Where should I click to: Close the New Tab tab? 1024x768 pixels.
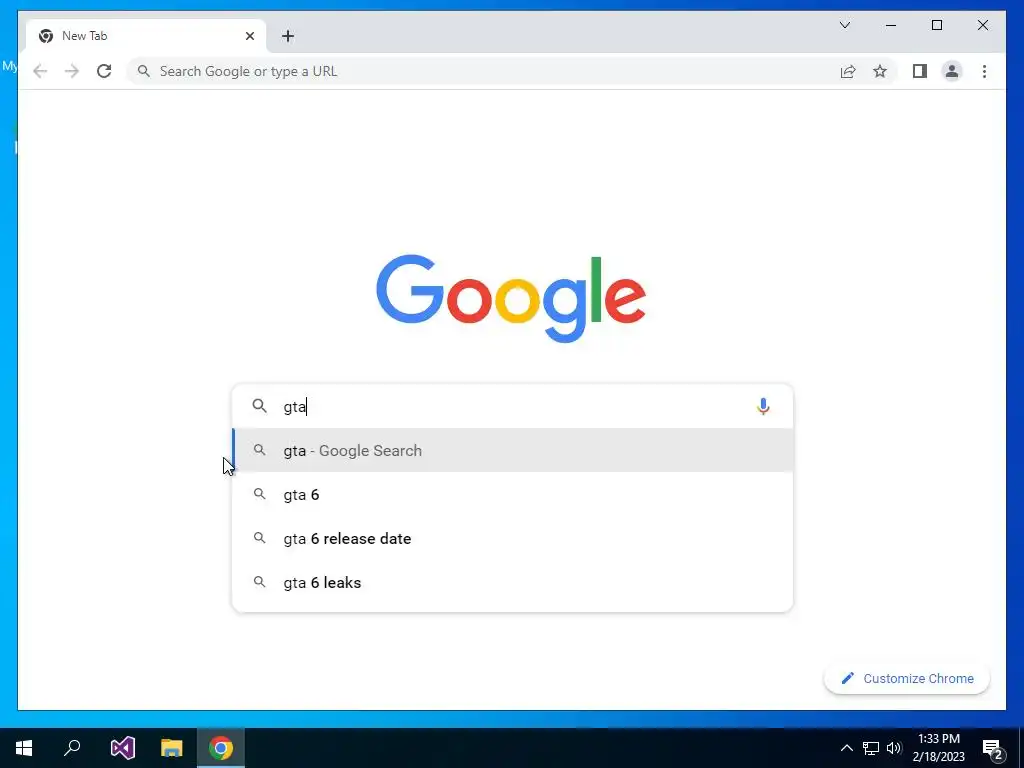(x=249, y=36)
